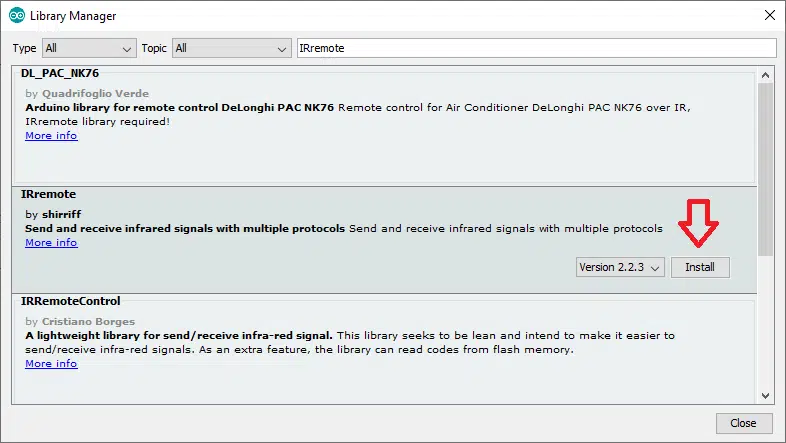This screenshot has width=786, height=443.
Task: Click the IRremote search field
Action: (x=536, y=48)
